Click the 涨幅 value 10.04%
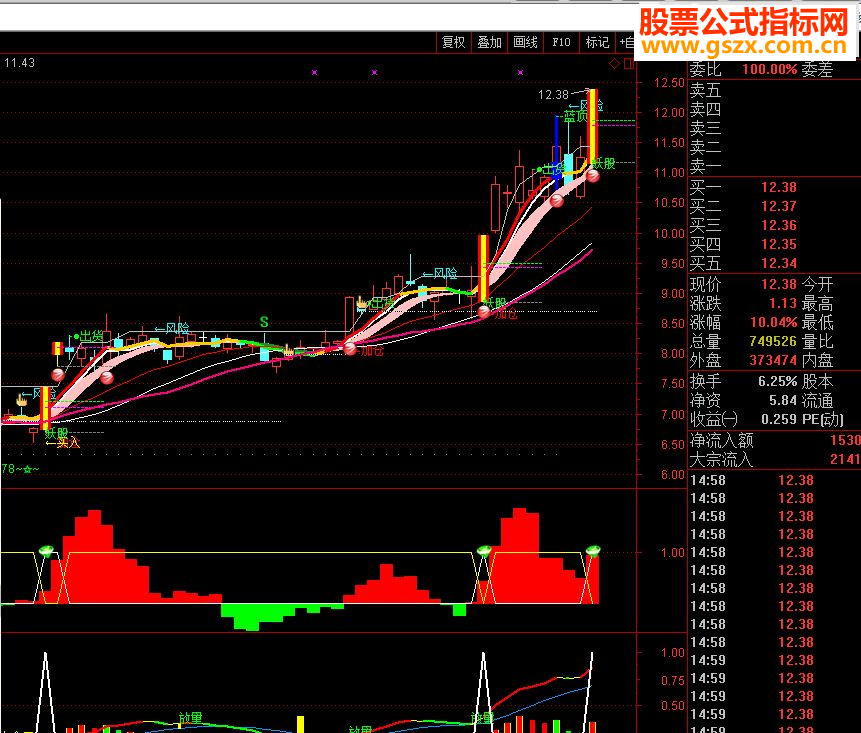 774,322
